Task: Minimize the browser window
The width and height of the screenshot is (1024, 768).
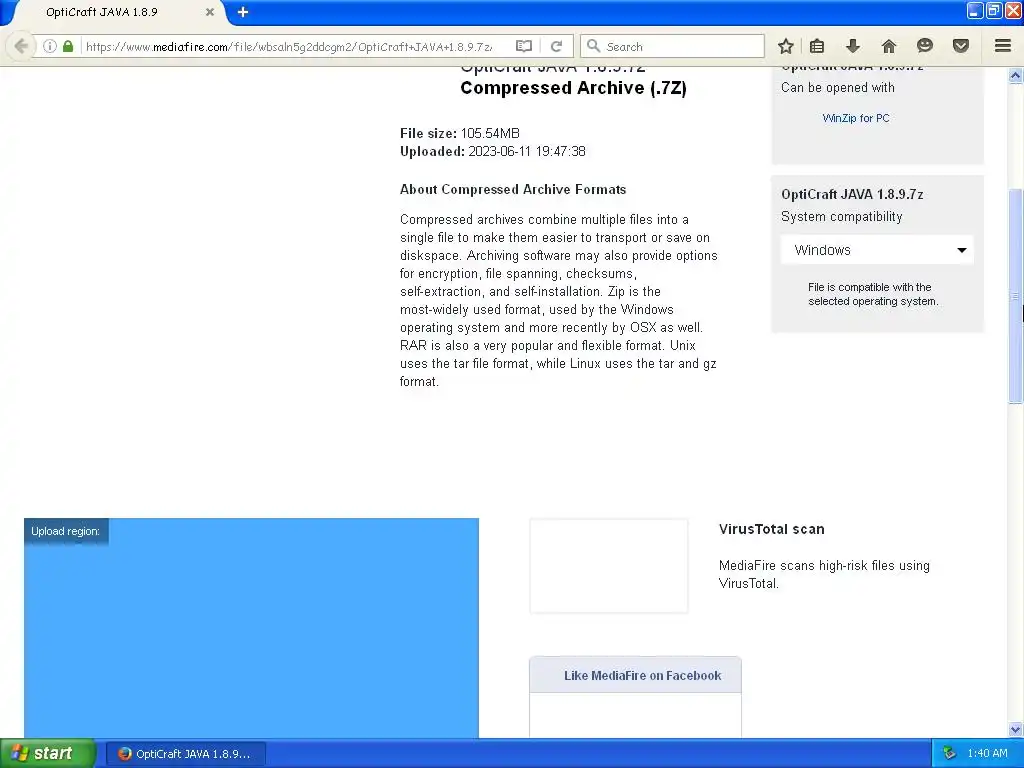Action: tap(975, 10)
